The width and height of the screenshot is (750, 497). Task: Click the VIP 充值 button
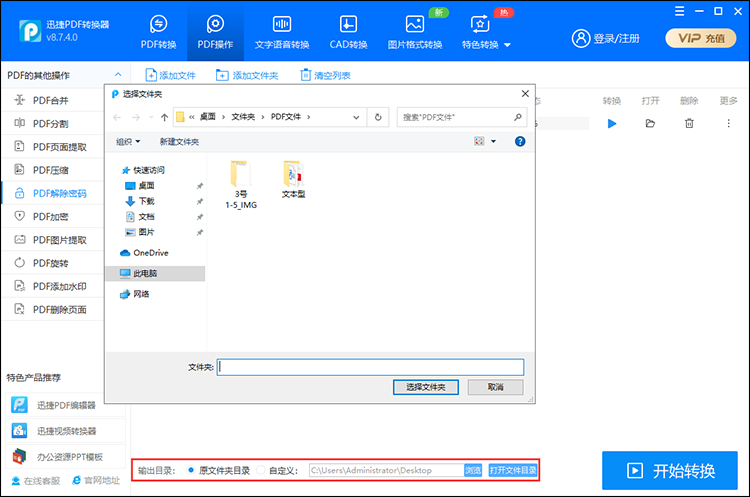(701, 38)
